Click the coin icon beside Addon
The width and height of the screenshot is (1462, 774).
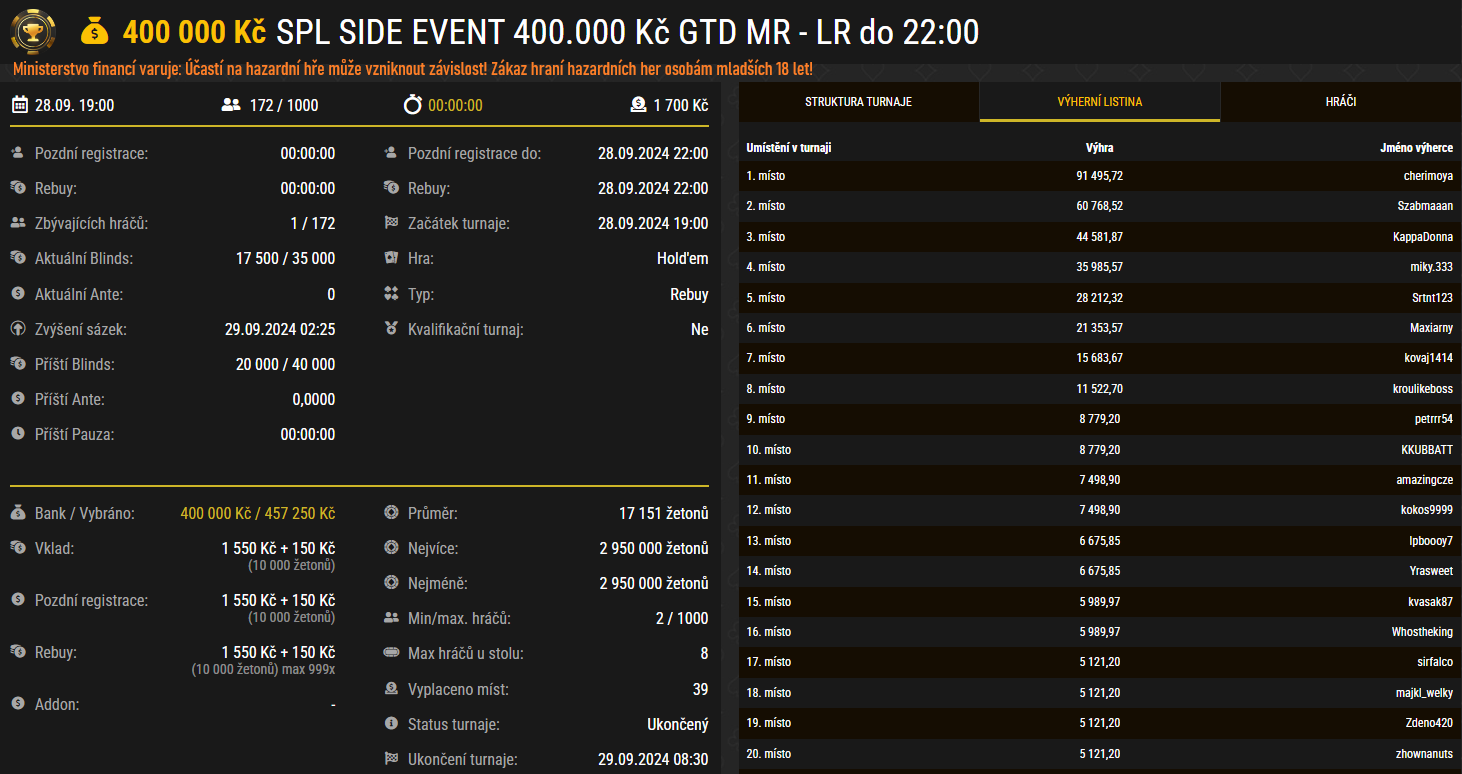click(18, 704)
